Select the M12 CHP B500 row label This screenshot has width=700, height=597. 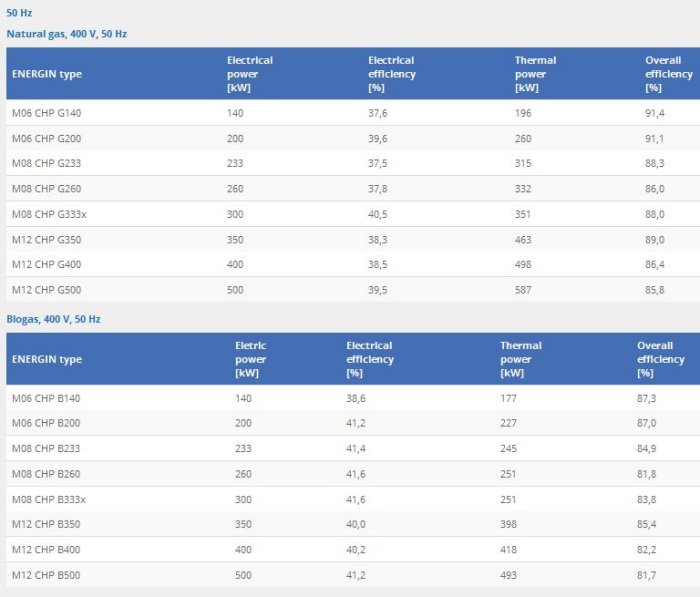pos(46,575)
